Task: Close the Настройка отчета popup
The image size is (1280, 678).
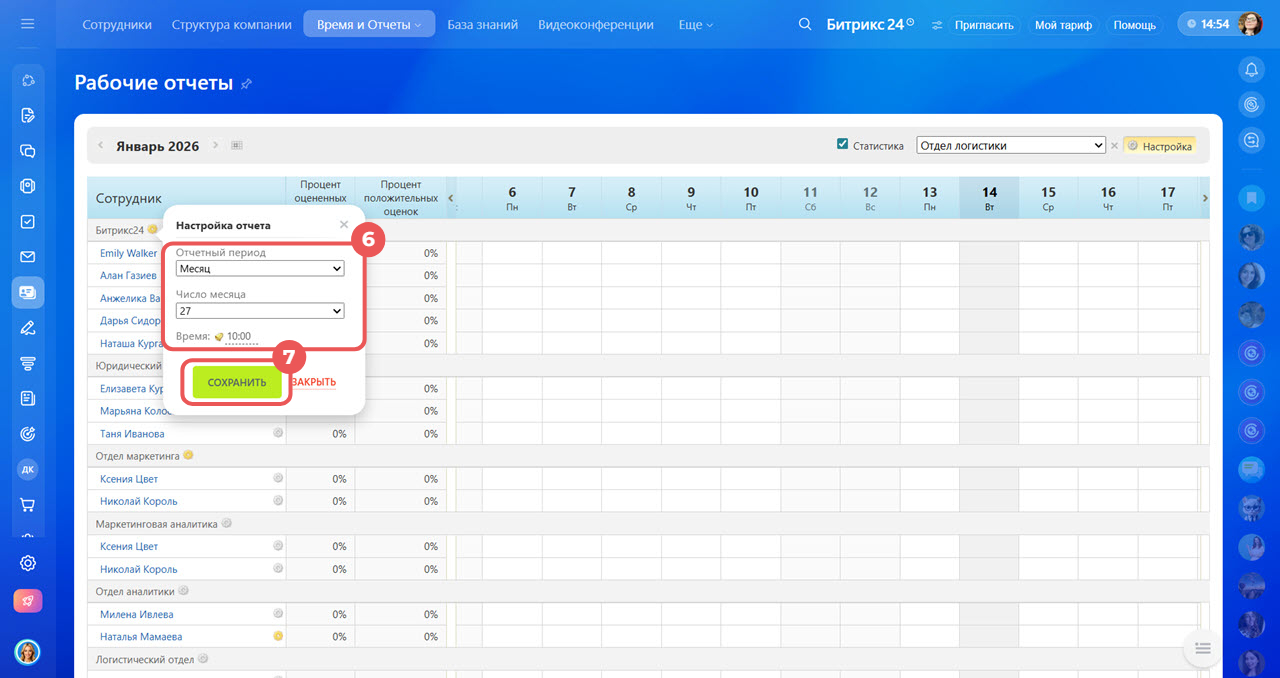Action: (344, 225)
